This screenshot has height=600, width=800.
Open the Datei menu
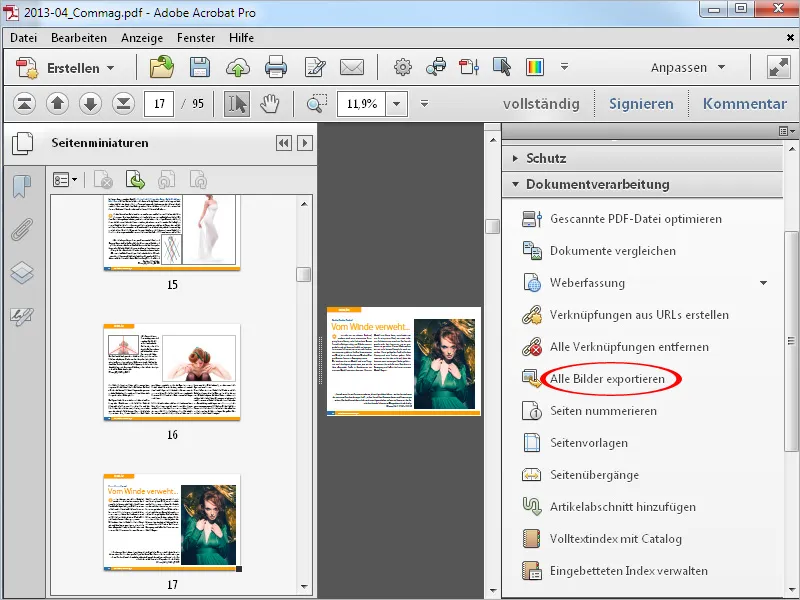[x=23, y=38]
